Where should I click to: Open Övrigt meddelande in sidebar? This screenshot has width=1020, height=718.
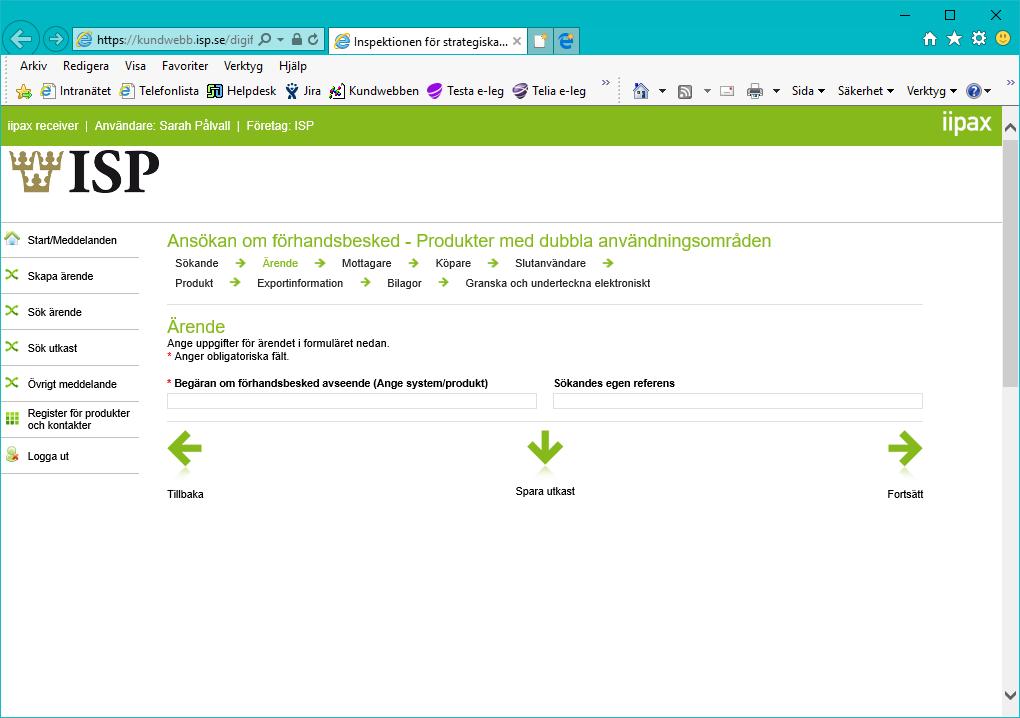tap(70, 384)
